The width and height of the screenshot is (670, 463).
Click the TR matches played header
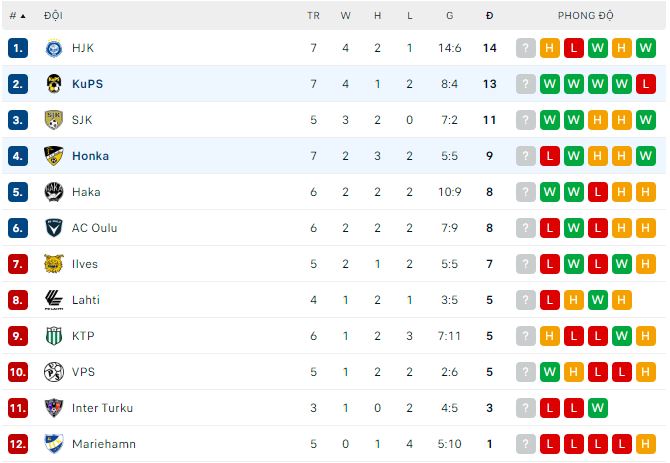[x=313, y=16]
